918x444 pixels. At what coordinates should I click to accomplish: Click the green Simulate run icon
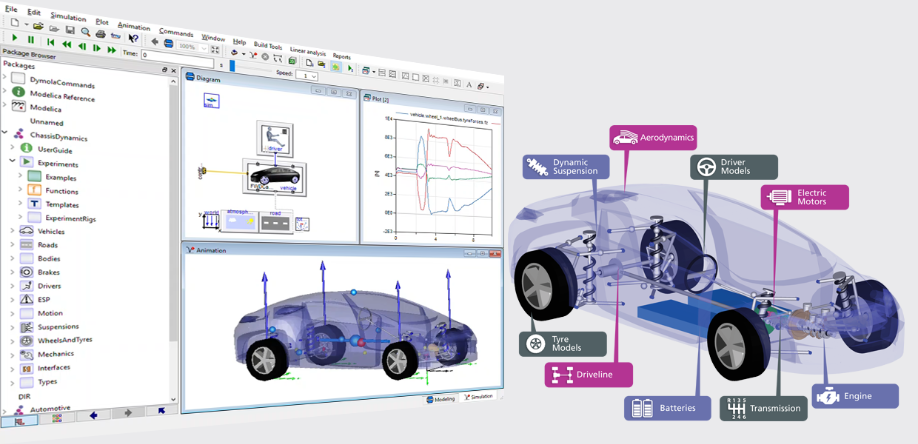350,69
